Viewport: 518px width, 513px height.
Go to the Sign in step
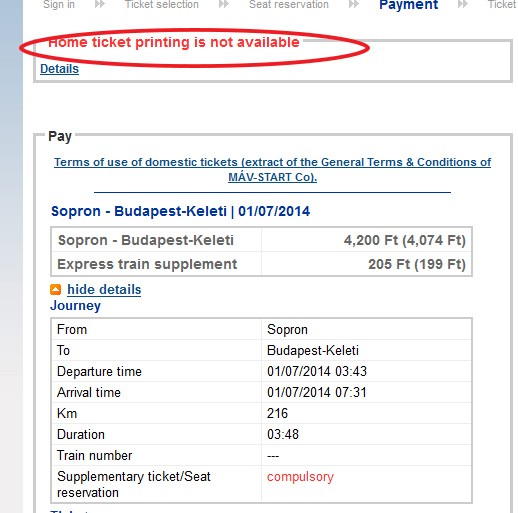point(59,5)
